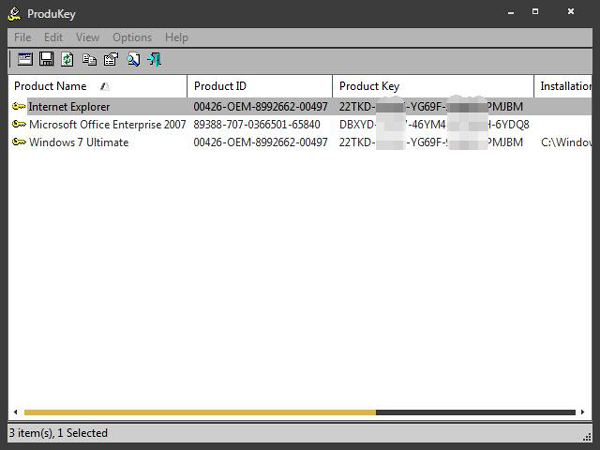The width and height of the screenshot is (600, 450).
Task: Select the Windows 7 Ultimate row
Action: (300, 142)
